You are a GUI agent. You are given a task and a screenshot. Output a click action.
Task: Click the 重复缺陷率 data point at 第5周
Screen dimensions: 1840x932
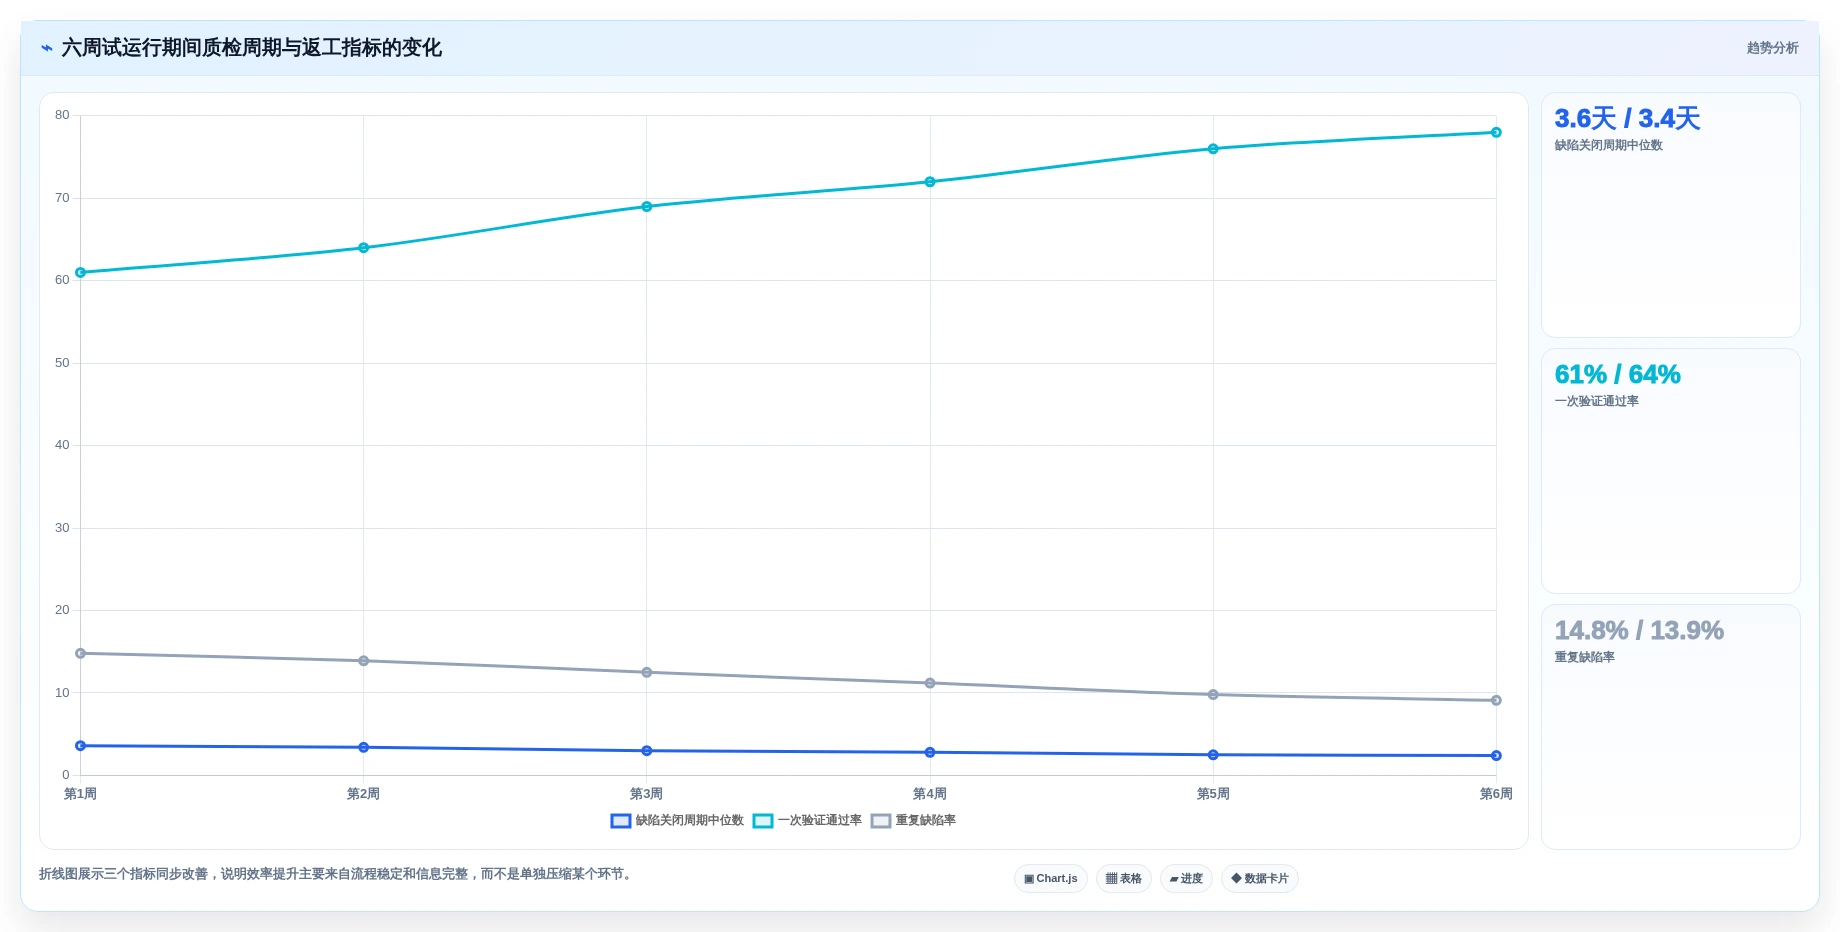coord(1213,694)
